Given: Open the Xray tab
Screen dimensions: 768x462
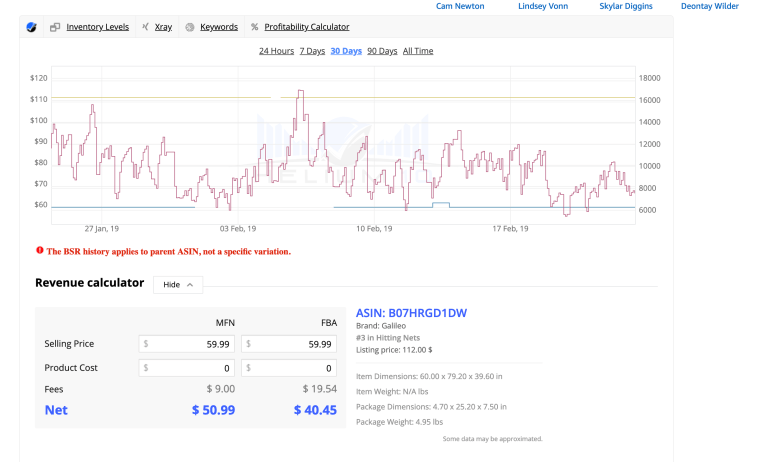Looking at the screenshot, I should click(163, 27).
